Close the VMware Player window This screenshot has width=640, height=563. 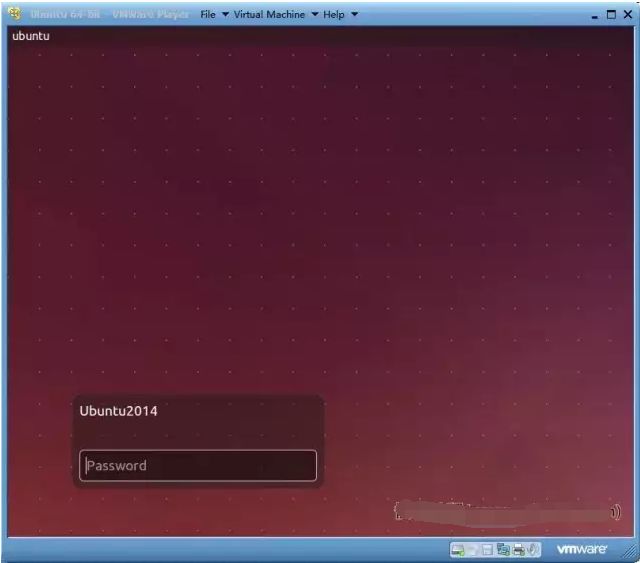pos(628,14)
